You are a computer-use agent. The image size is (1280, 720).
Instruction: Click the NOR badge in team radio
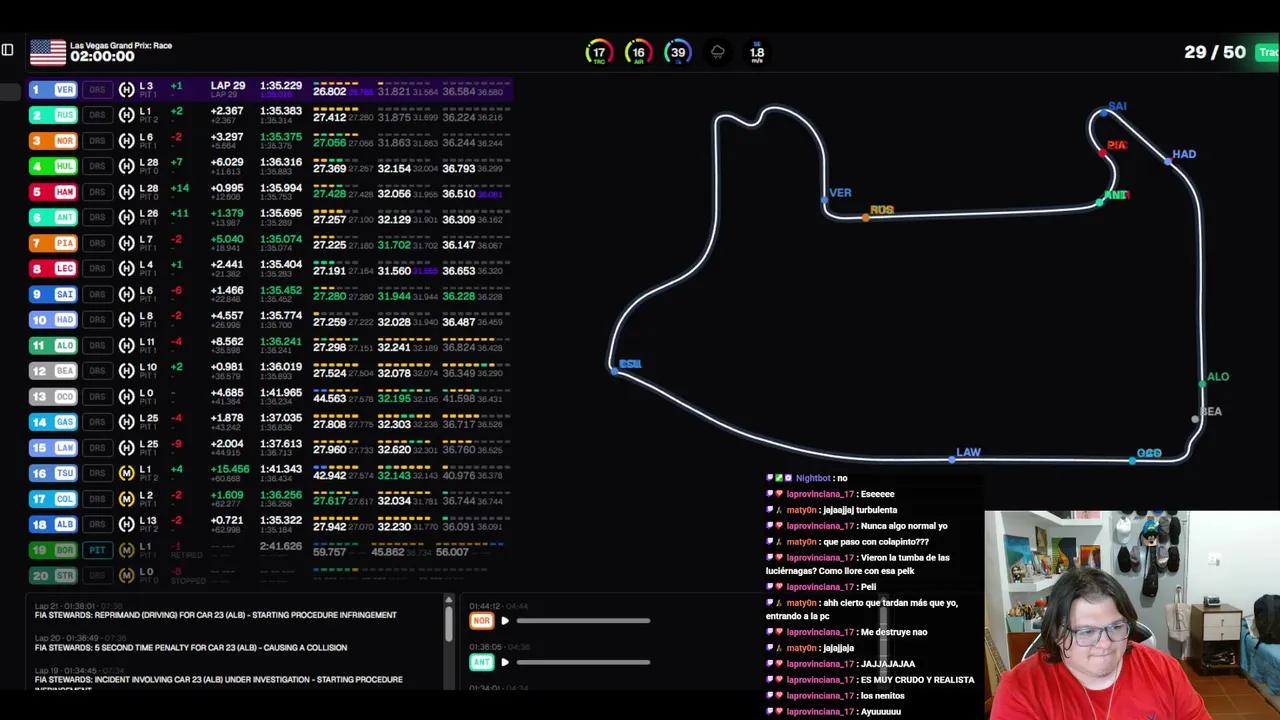pyautogui.click(x=482, y=621)
